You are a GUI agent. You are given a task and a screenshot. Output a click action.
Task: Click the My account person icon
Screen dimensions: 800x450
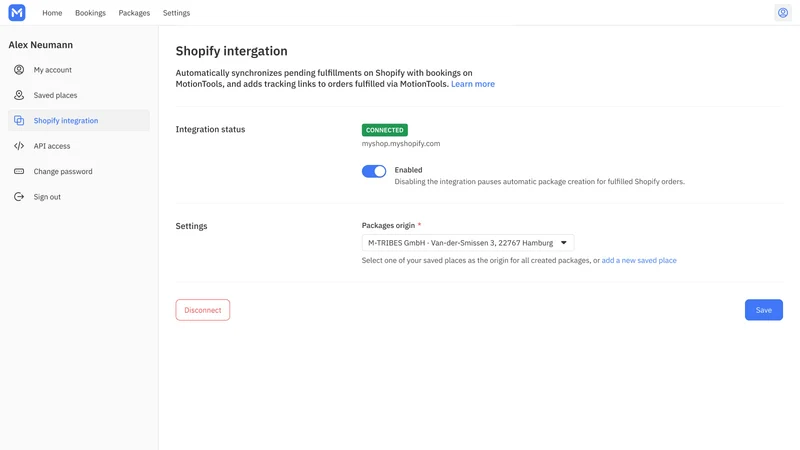tap(19, 70)
